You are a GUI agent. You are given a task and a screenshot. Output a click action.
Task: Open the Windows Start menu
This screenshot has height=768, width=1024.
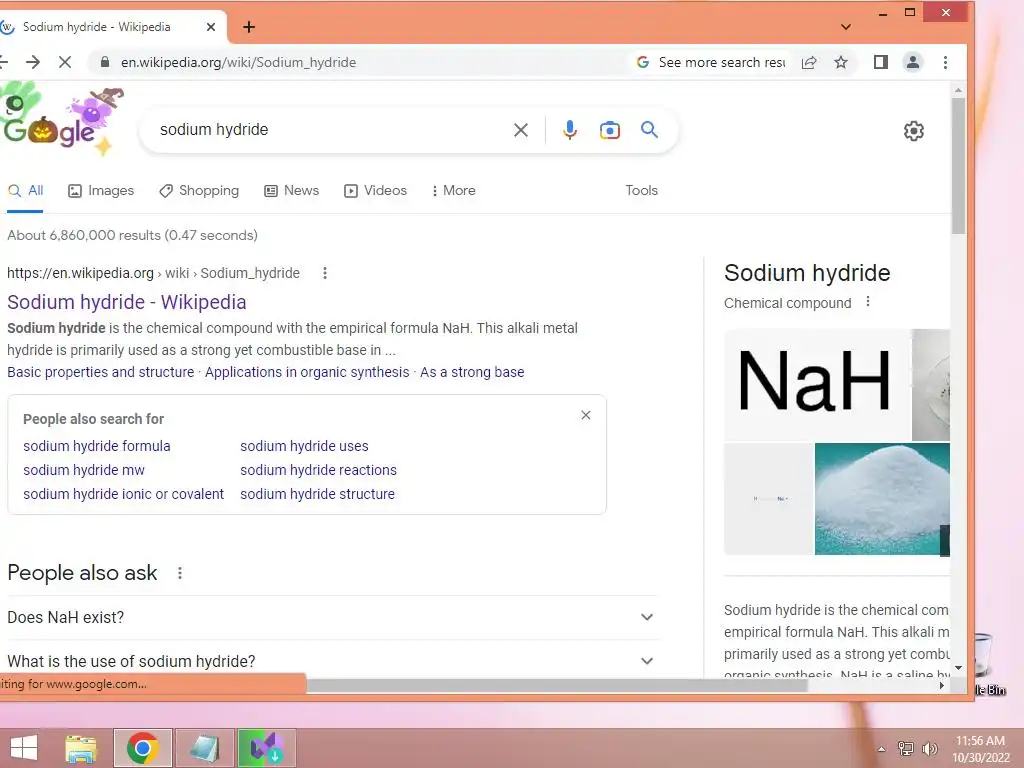coord(24,748)
